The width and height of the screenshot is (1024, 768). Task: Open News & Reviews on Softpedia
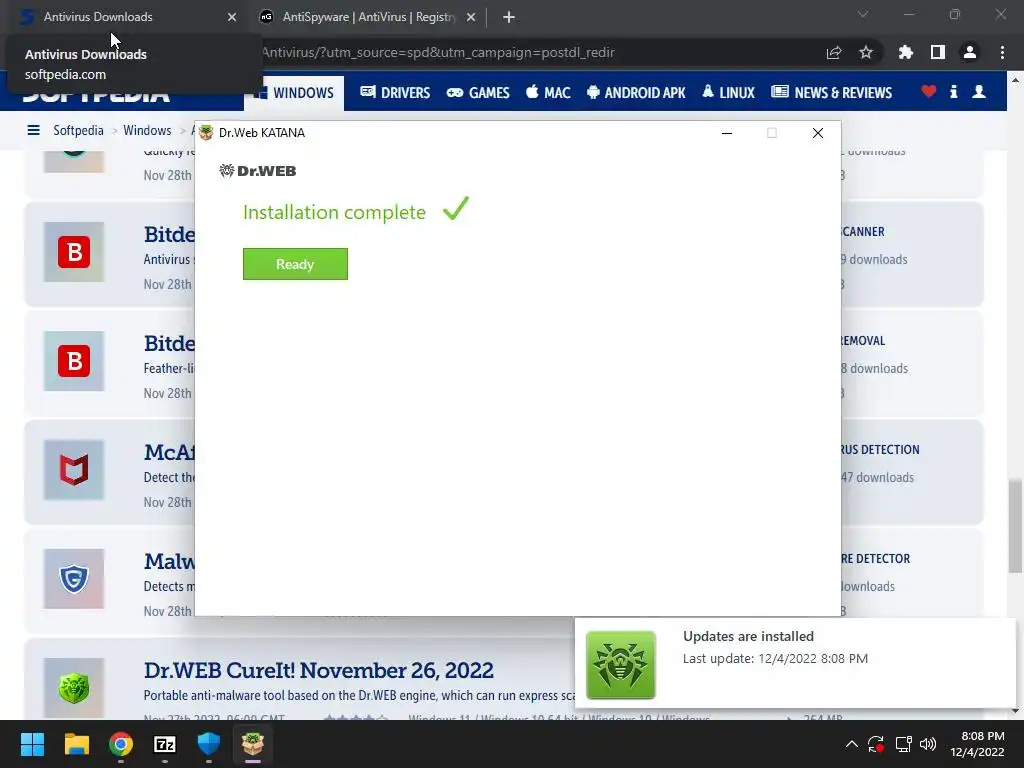831,93
